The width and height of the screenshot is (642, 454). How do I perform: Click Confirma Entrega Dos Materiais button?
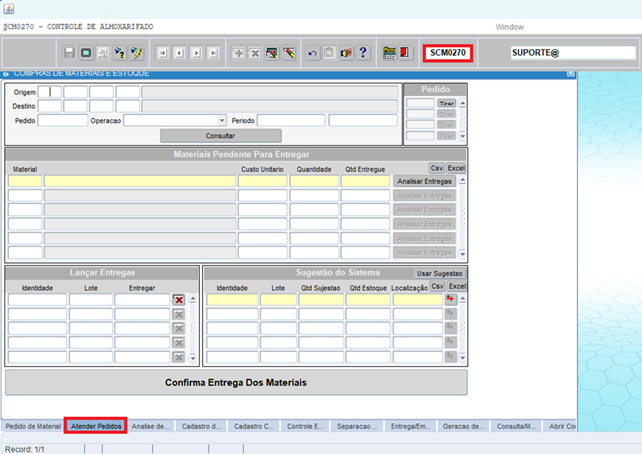236,382
